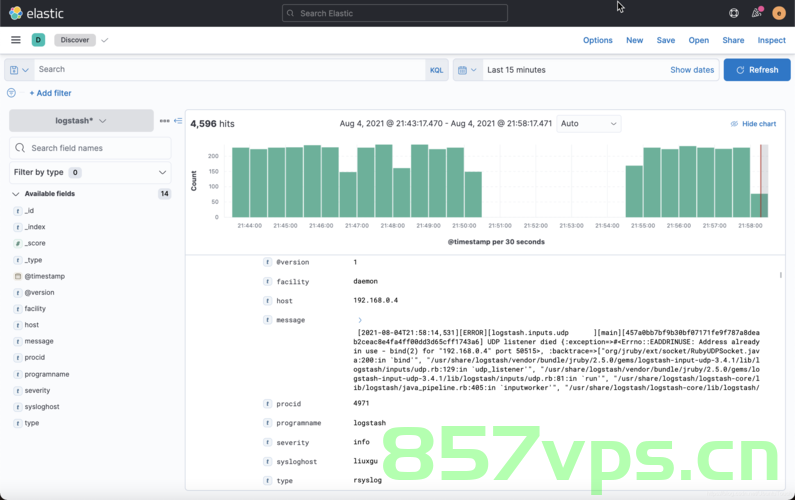Click the message row type icon
Image resolution: width=795 pixels, height=500 pixels.
267,319
